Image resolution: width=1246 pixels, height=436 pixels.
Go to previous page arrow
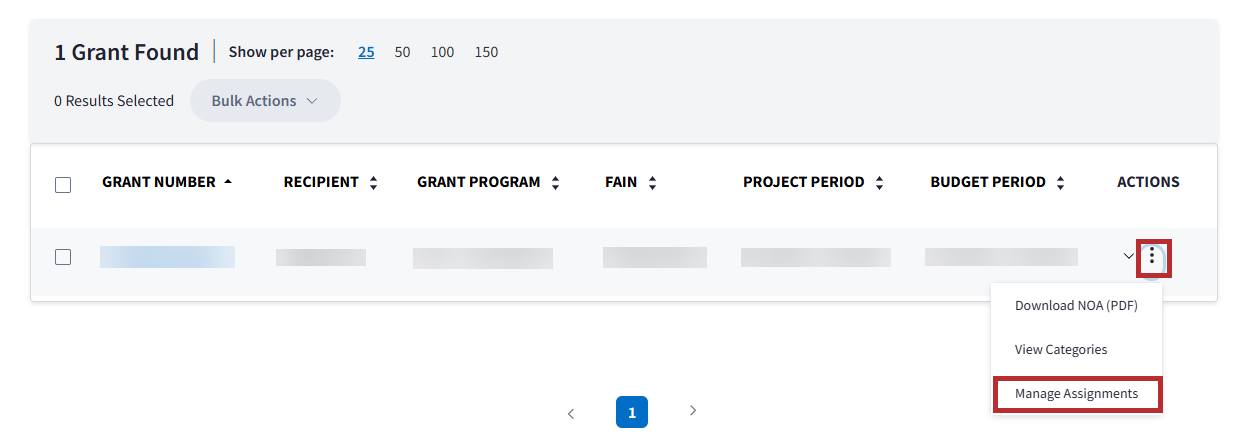tap(571, 412)
